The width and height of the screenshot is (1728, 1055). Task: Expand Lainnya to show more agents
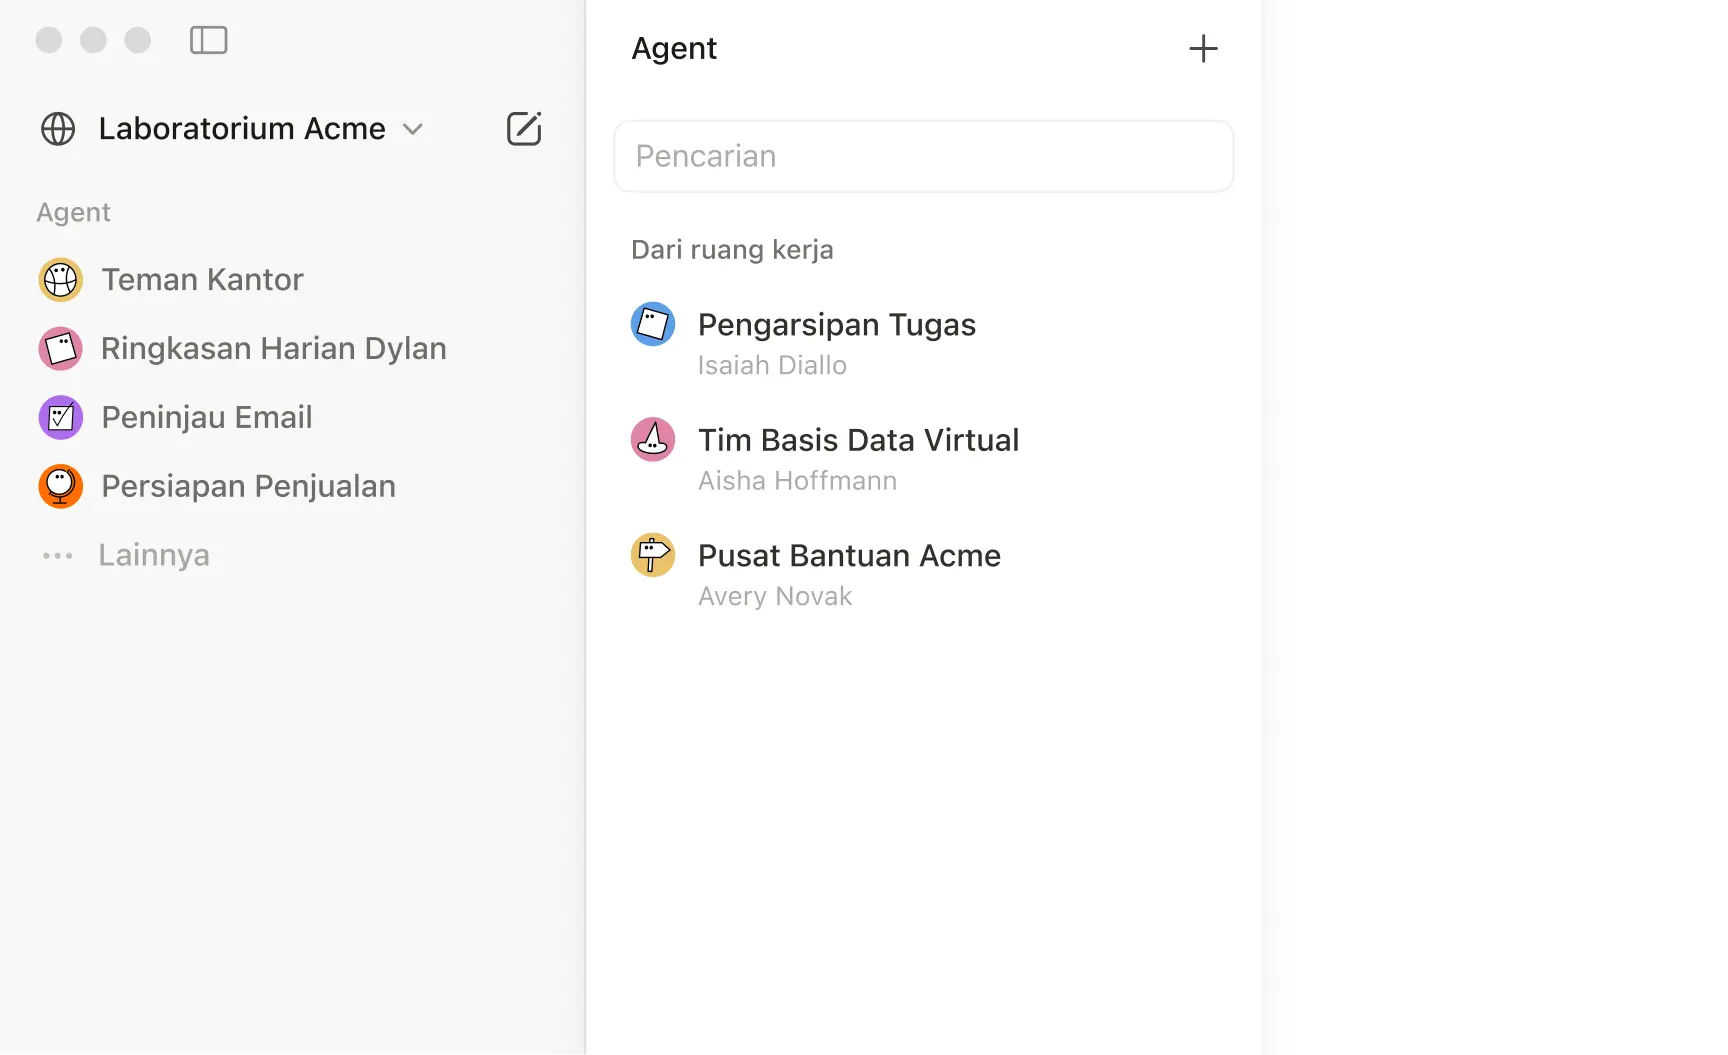(x=153, y=555)
